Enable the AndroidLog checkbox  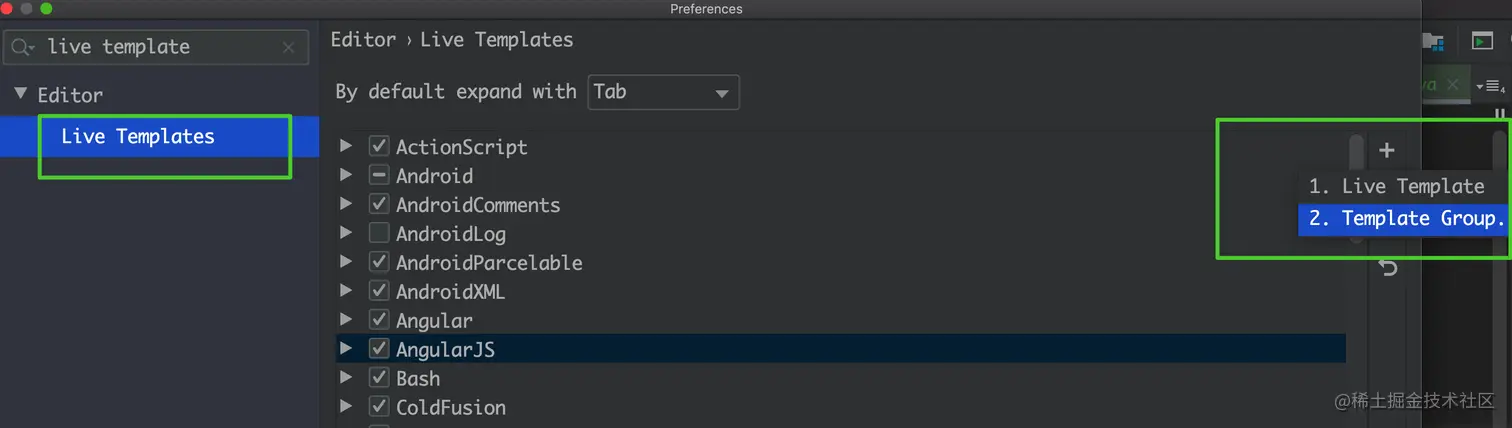tap(379, 233)
